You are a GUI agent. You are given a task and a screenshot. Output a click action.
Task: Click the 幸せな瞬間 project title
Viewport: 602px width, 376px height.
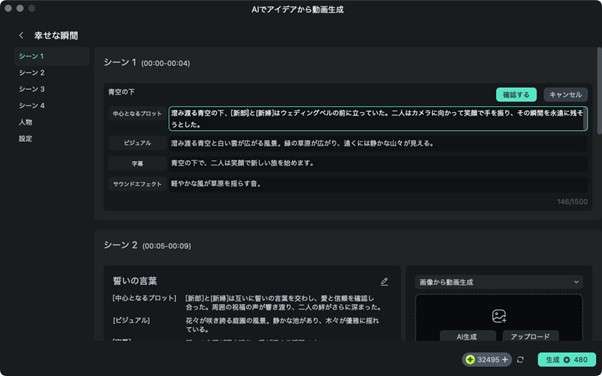(56, 35)
